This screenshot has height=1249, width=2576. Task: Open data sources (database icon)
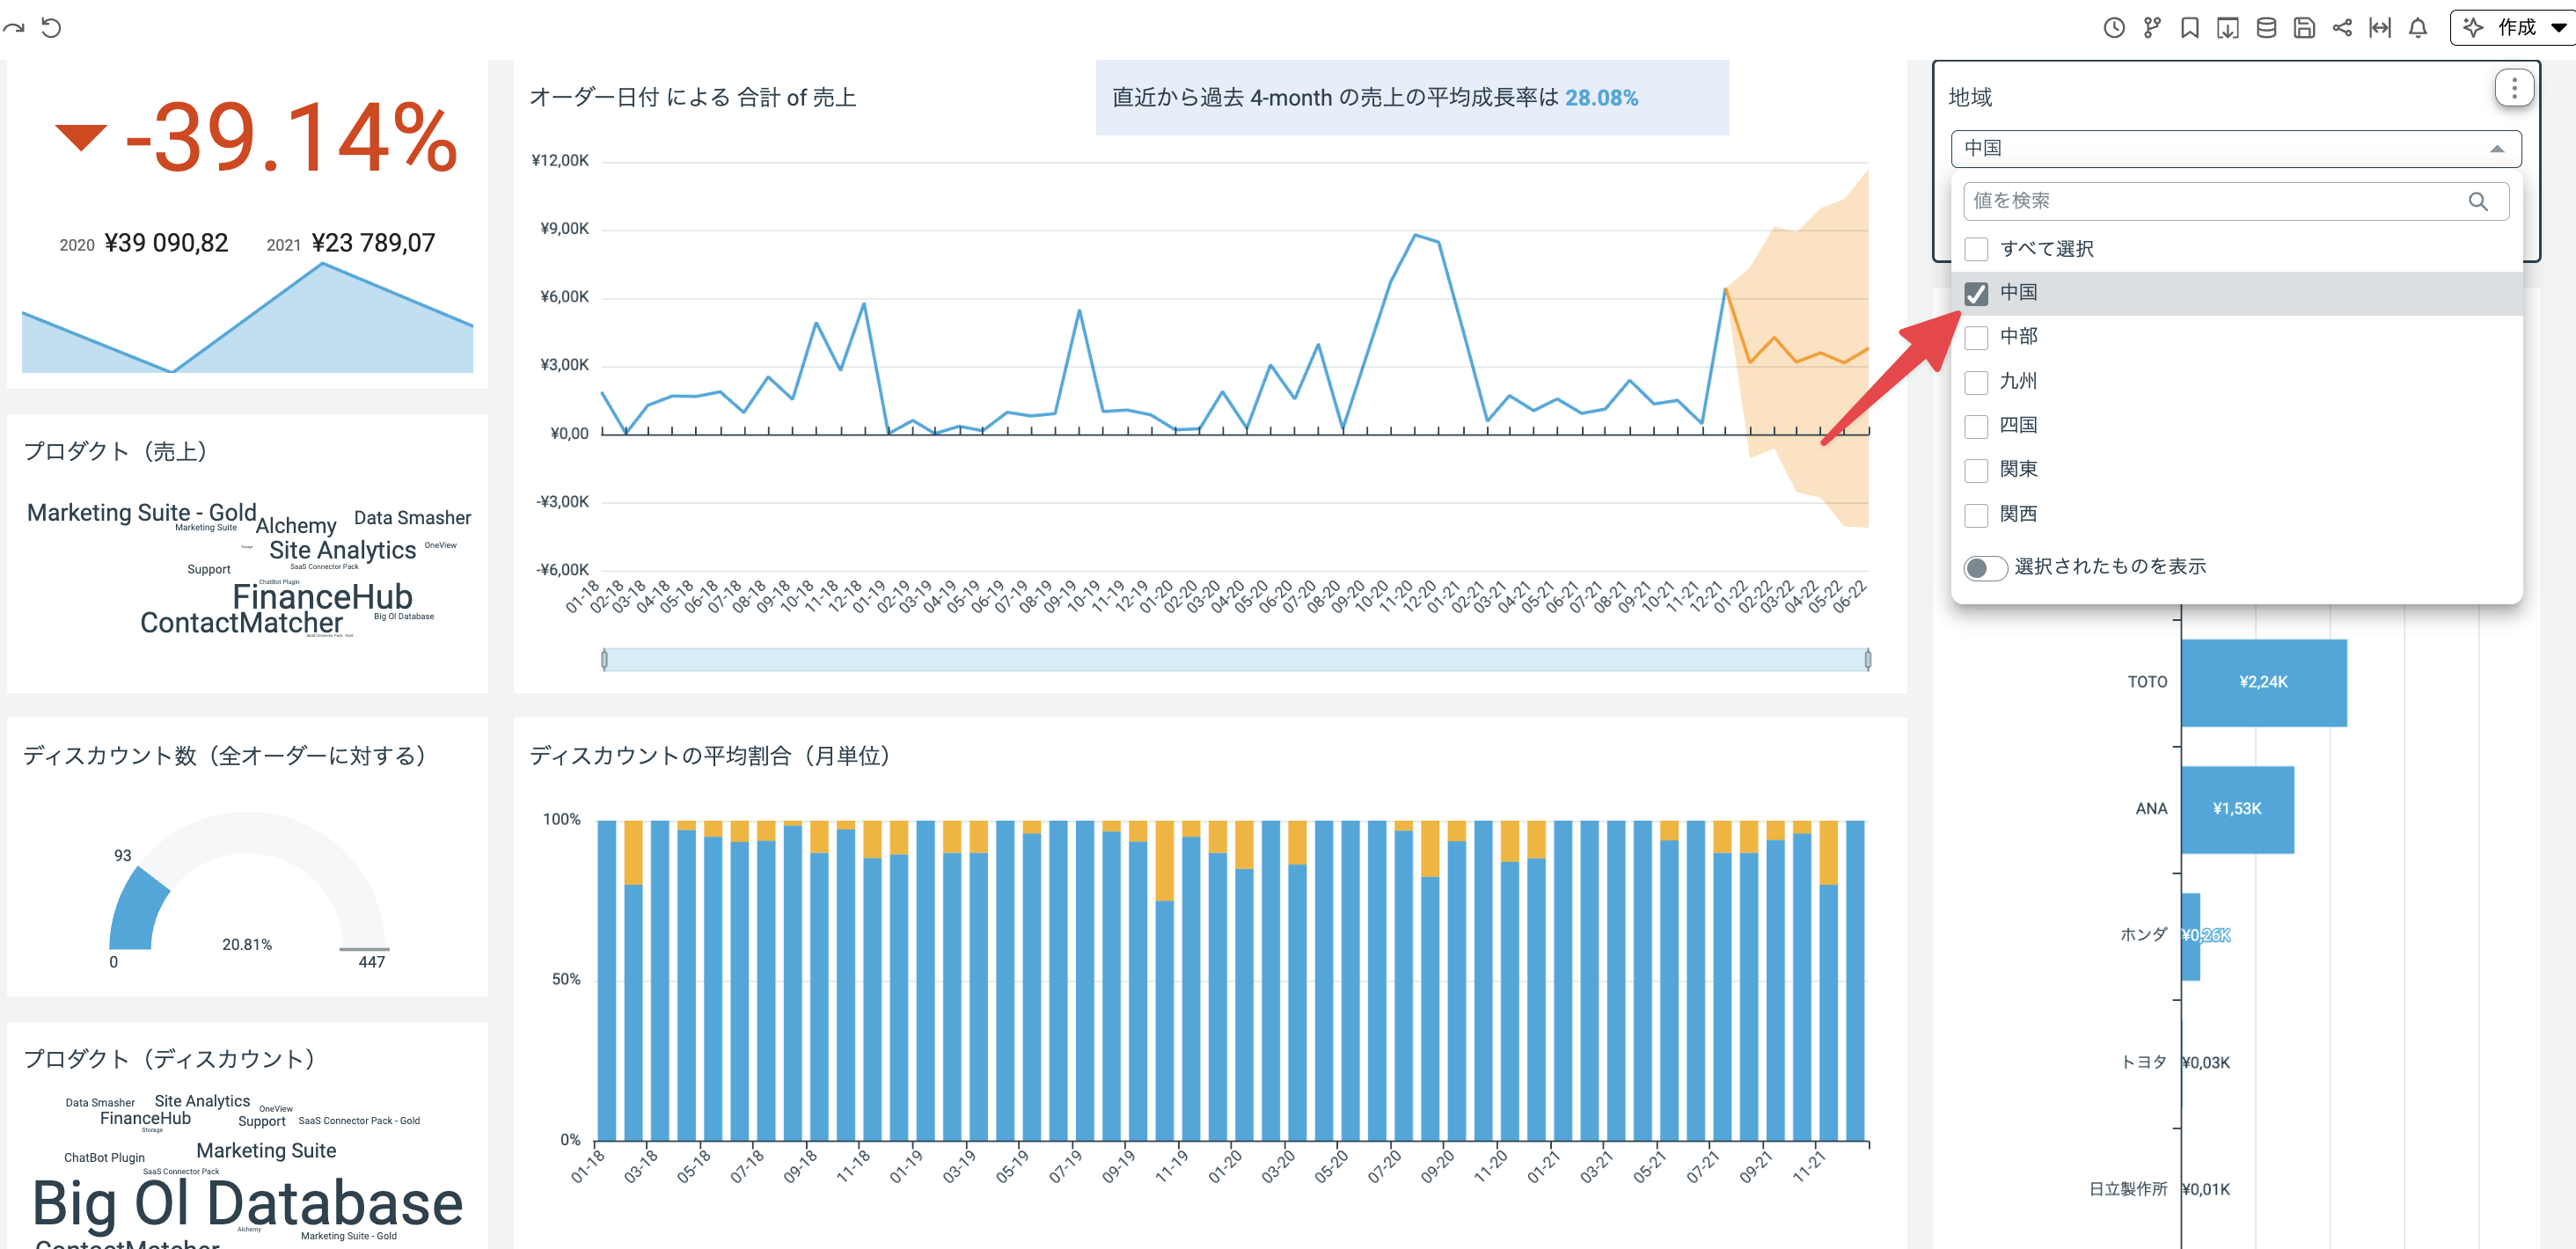(2267, 28)
